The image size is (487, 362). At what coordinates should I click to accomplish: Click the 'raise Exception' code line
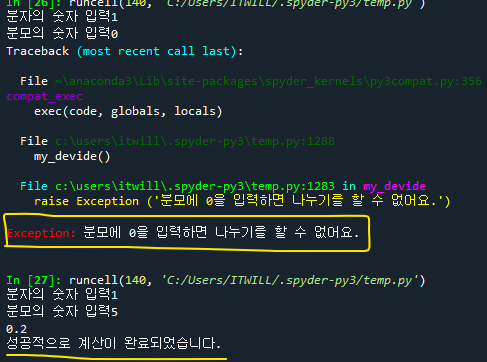click(242, 201)
